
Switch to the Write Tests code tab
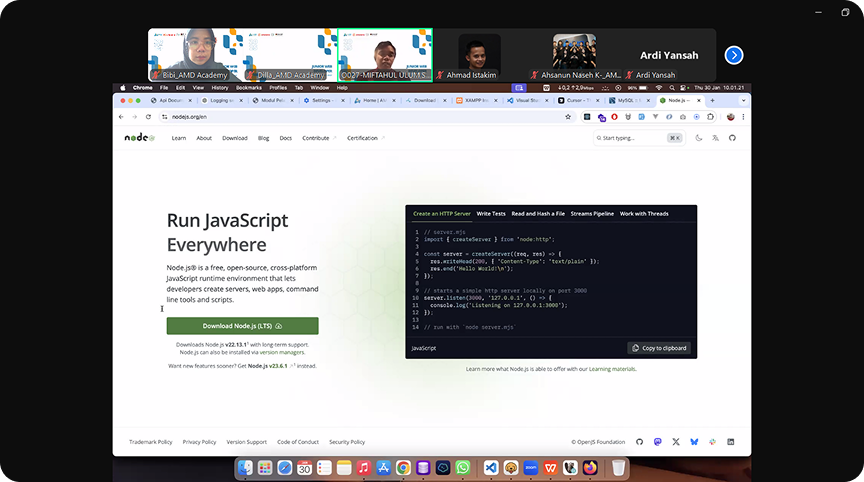click(490, 214)
